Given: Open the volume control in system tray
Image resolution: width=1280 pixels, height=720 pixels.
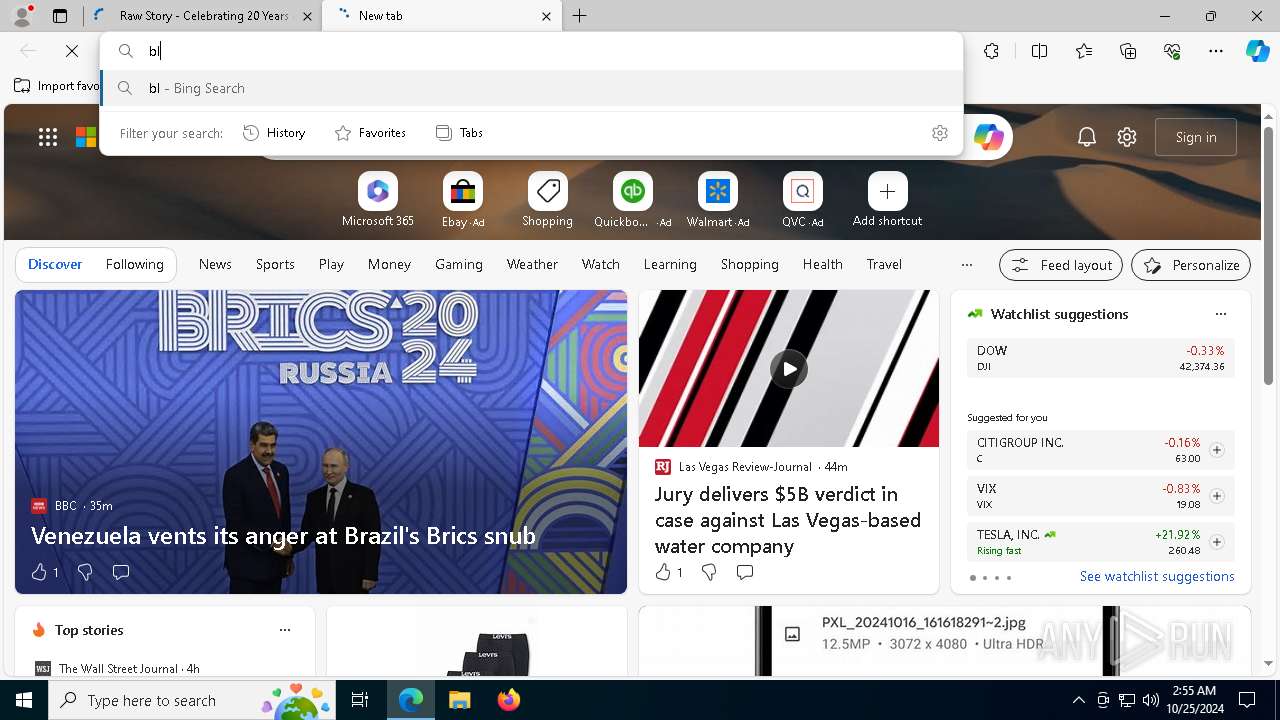Looking at the screenshot, I should coord(1150,700).
